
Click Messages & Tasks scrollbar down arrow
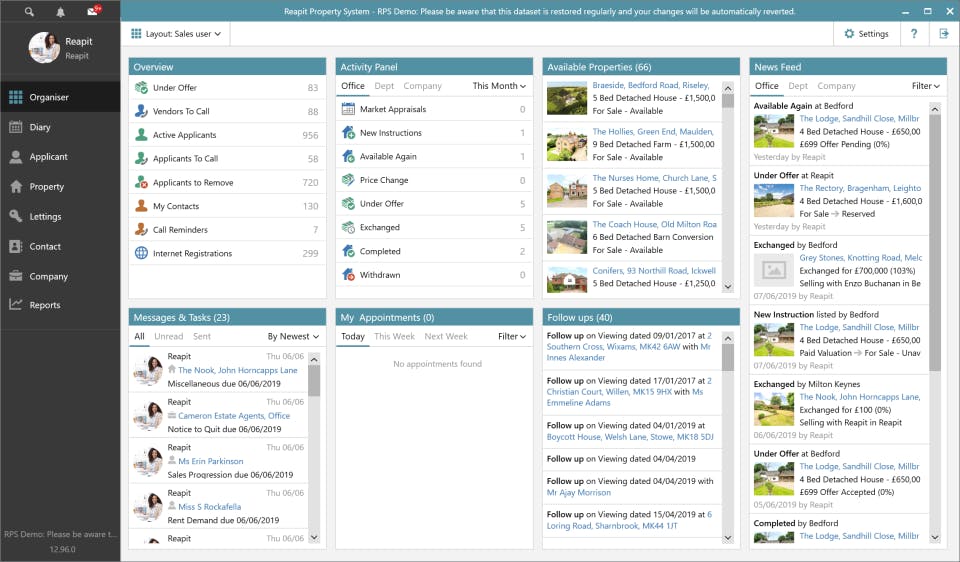coord(313,538)
